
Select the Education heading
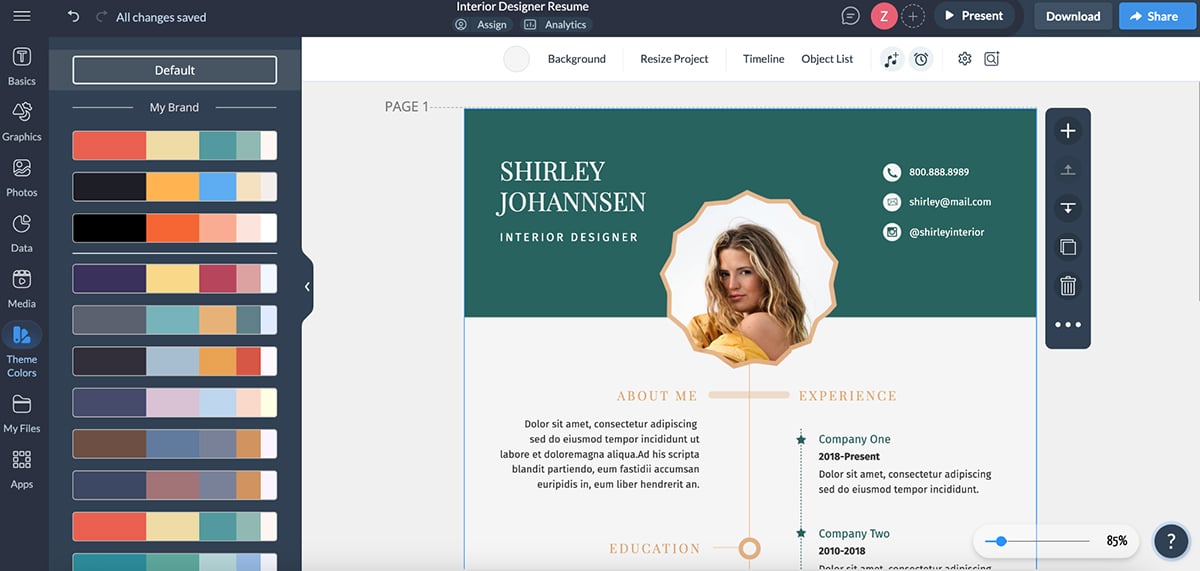click(x=655, y=548)
